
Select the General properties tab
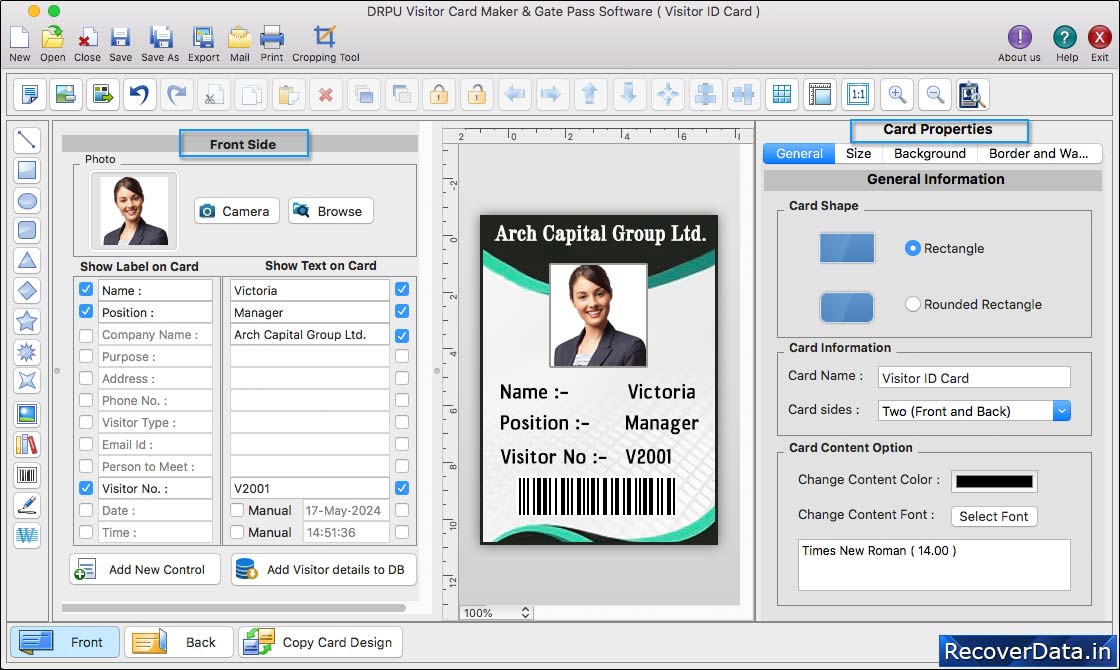coord(799,154)
